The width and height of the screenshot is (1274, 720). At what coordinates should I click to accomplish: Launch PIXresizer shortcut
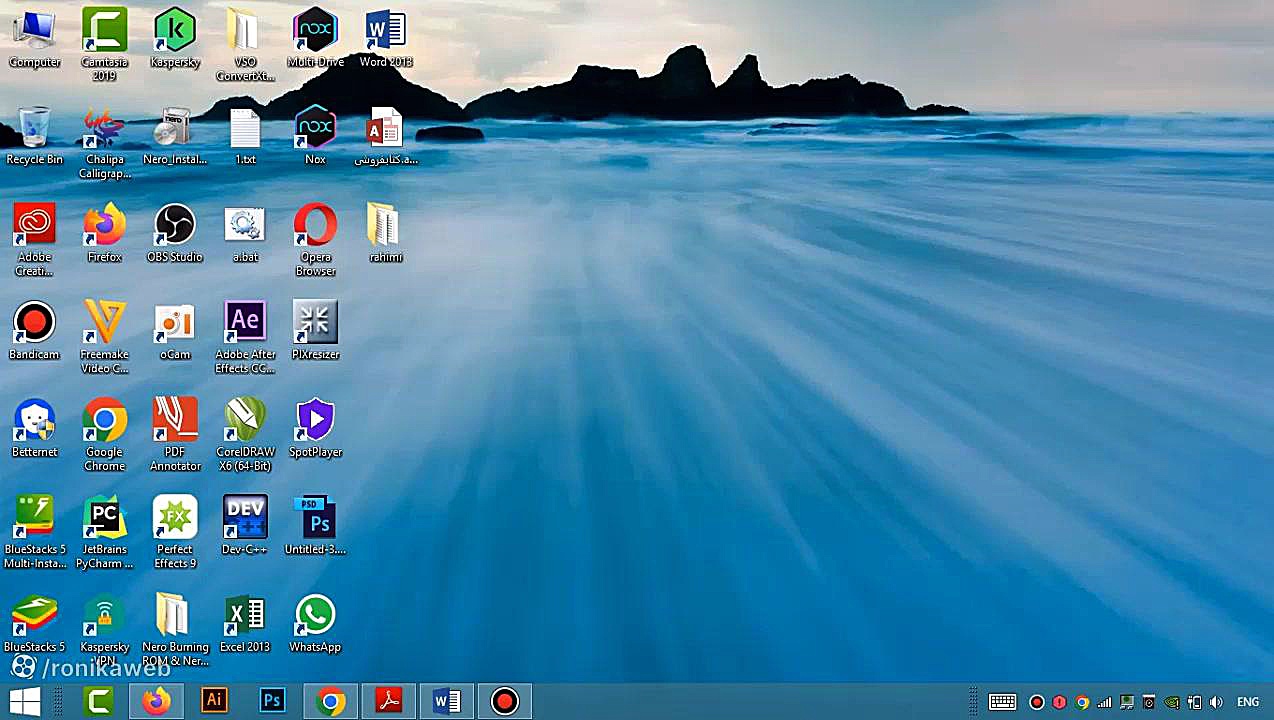(315, 330)
